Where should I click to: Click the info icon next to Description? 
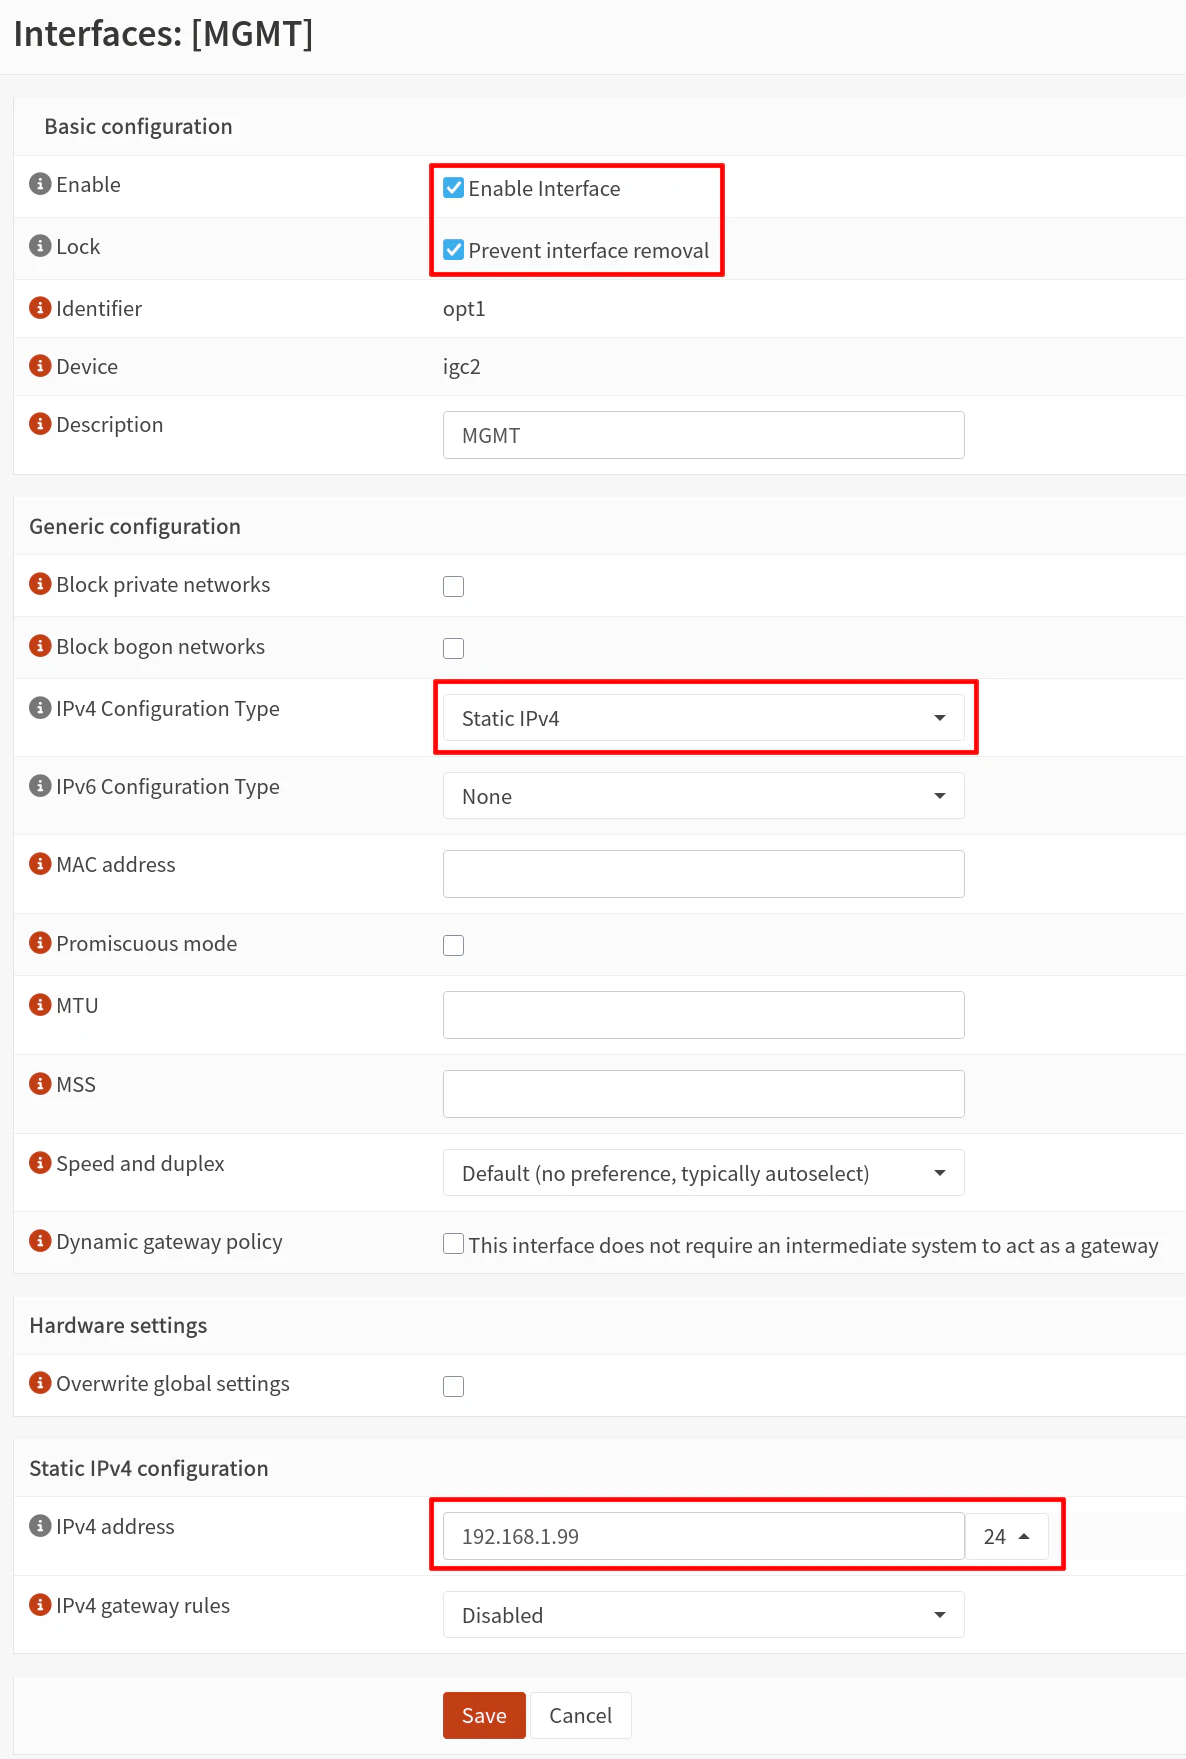[x=40, y=424]
